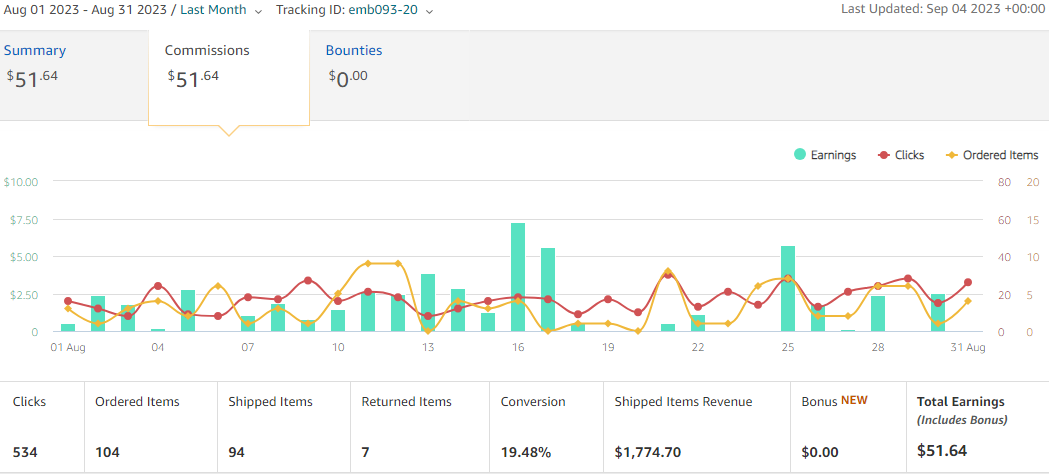Viewport: 1049px width, 474px height.
Task: Toggle the Clicks legend series
Action: pos(900,155)
